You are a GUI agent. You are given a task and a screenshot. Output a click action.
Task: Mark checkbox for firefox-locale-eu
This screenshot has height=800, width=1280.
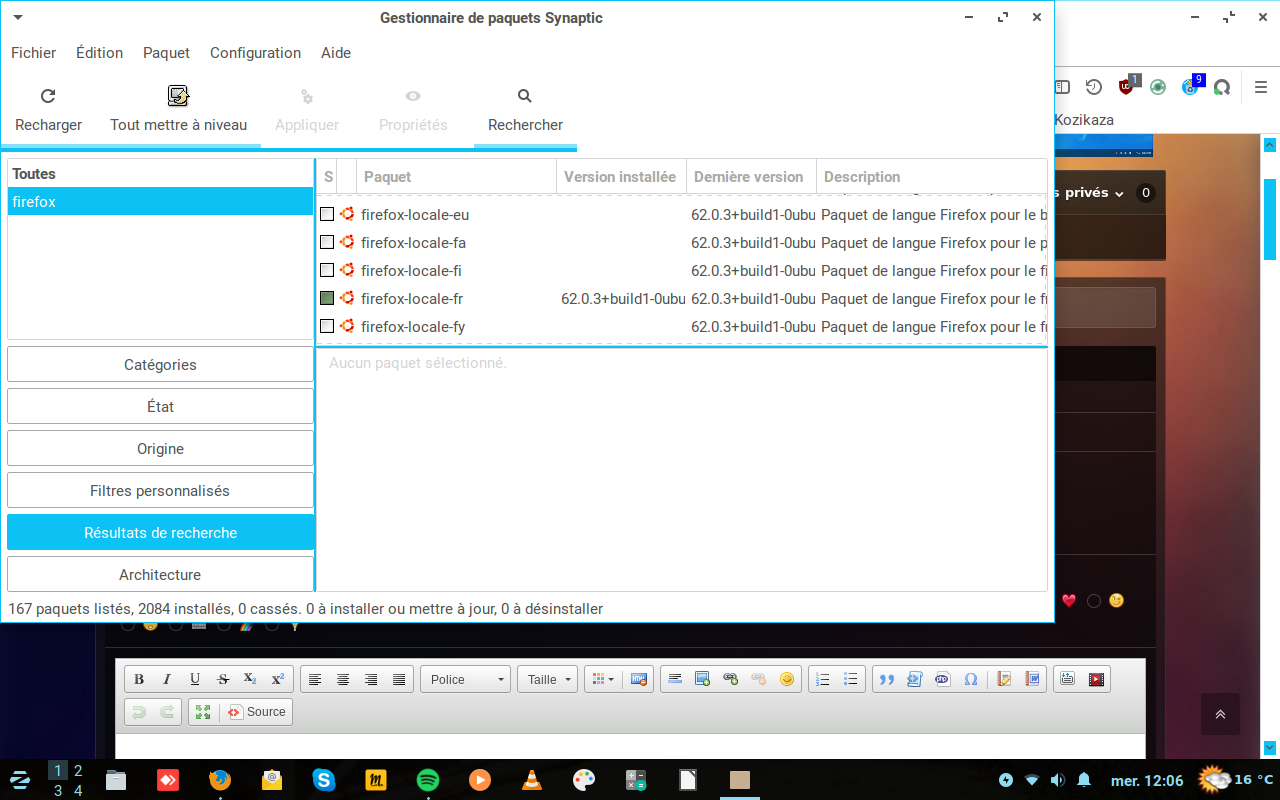click(327, 214)
